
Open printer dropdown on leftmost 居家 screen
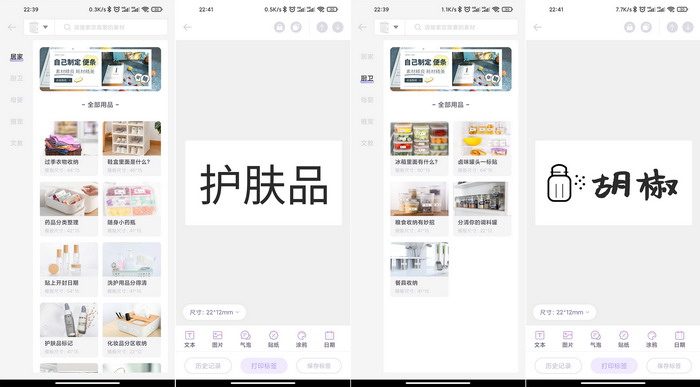38,27
